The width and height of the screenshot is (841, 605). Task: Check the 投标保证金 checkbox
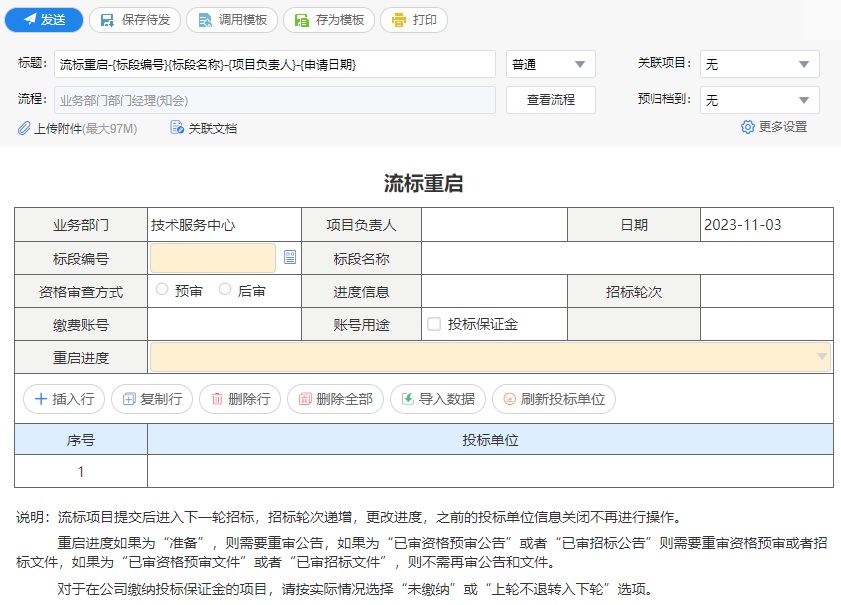click(434, 324)
